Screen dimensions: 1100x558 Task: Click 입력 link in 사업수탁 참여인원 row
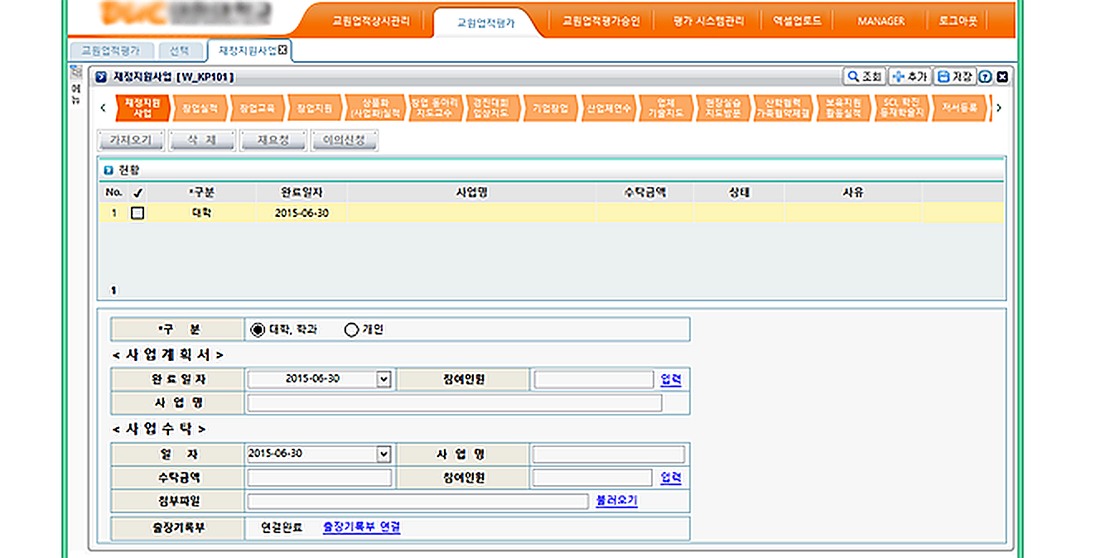671,477
